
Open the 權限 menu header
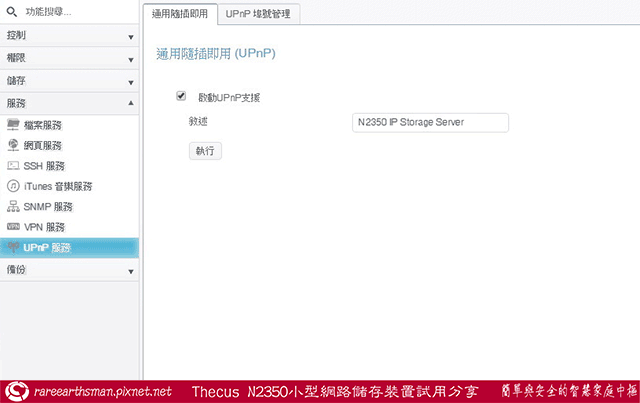(69, 58)
